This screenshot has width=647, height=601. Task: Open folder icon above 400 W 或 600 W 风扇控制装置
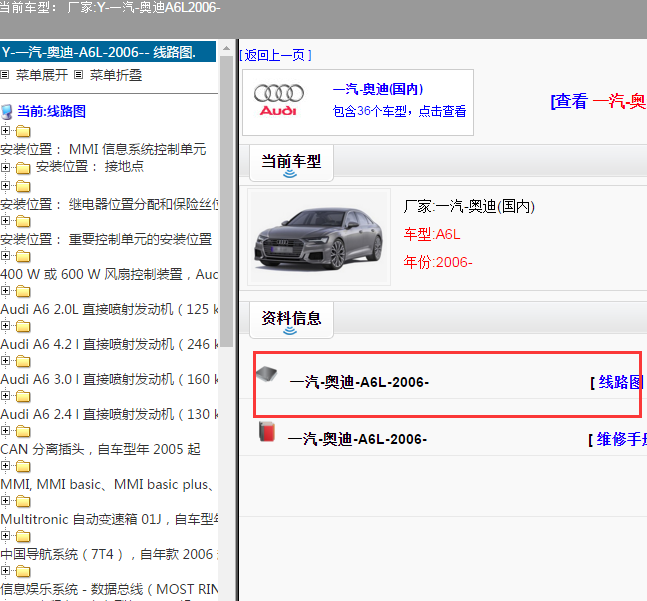coord(23,257)
